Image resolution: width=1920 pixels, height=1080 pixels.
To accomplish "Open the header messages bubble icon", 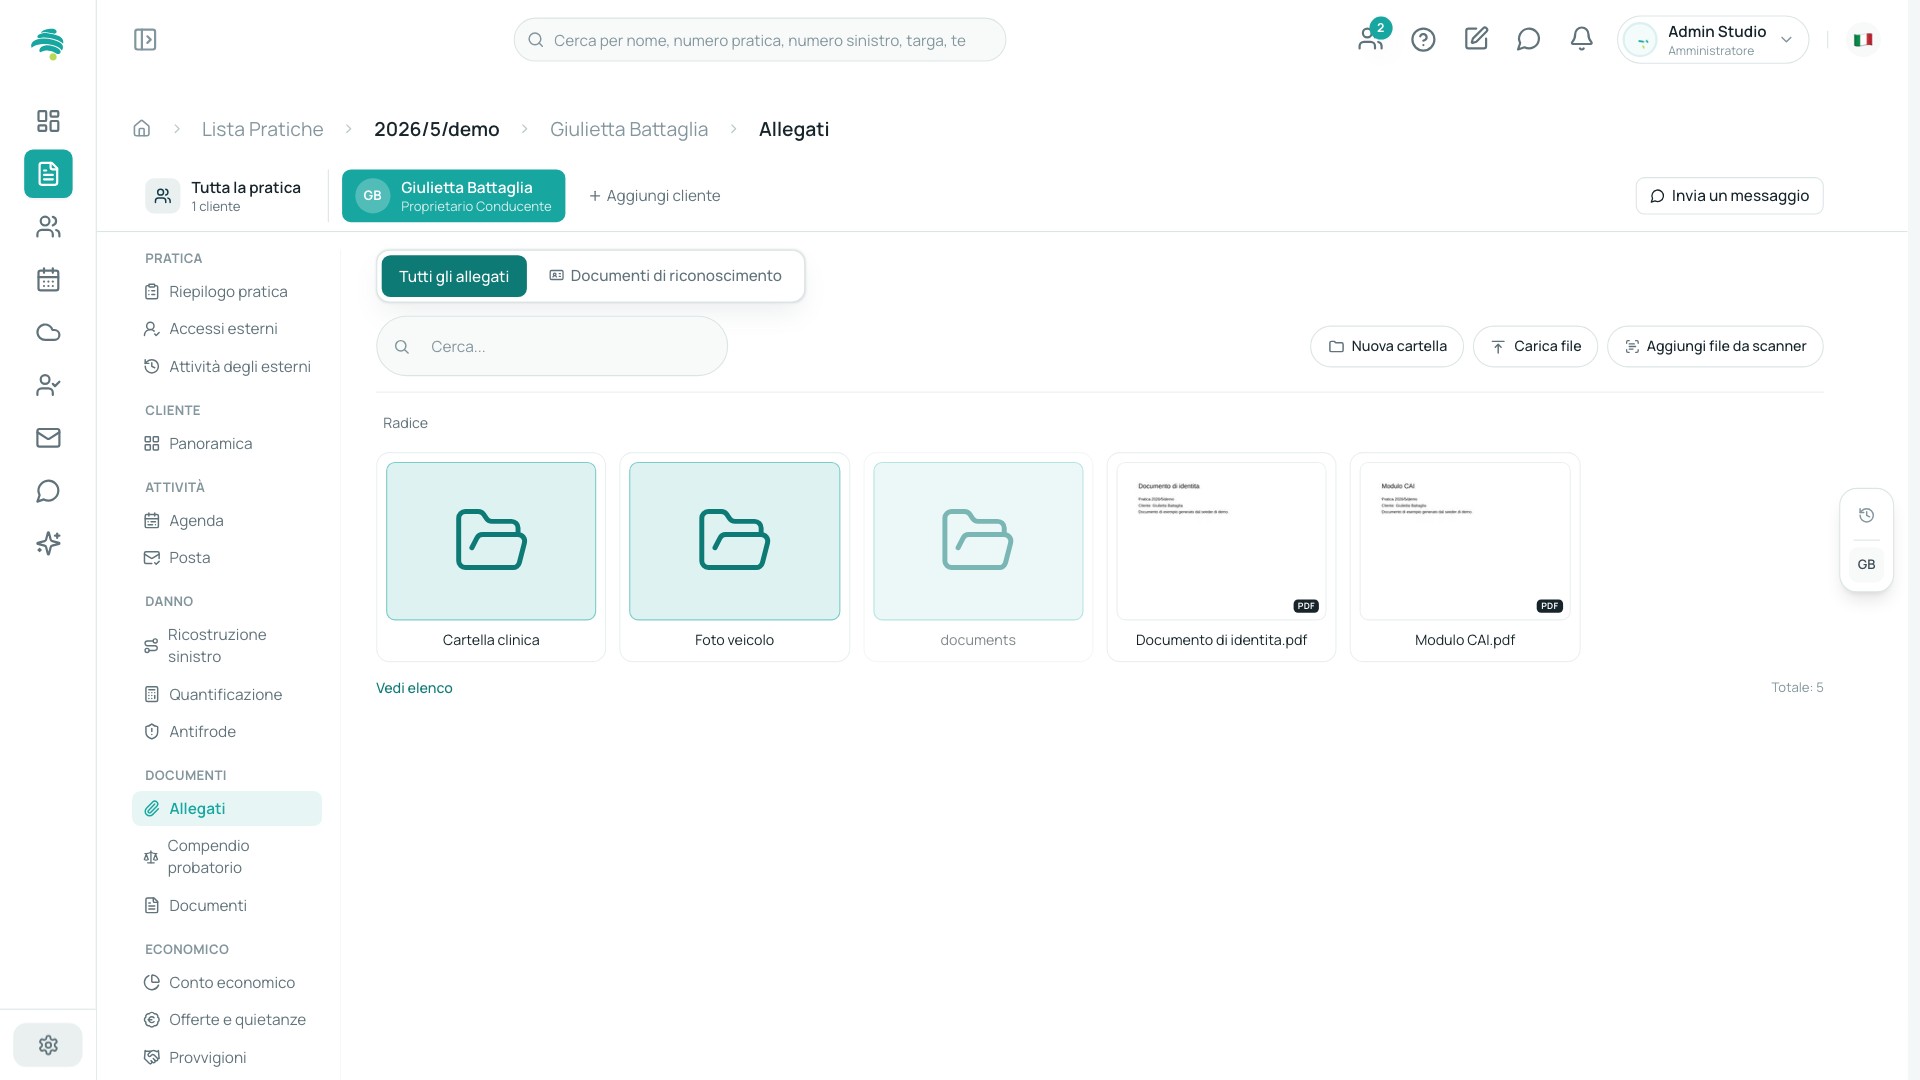I will click(x=1528, y=39).
